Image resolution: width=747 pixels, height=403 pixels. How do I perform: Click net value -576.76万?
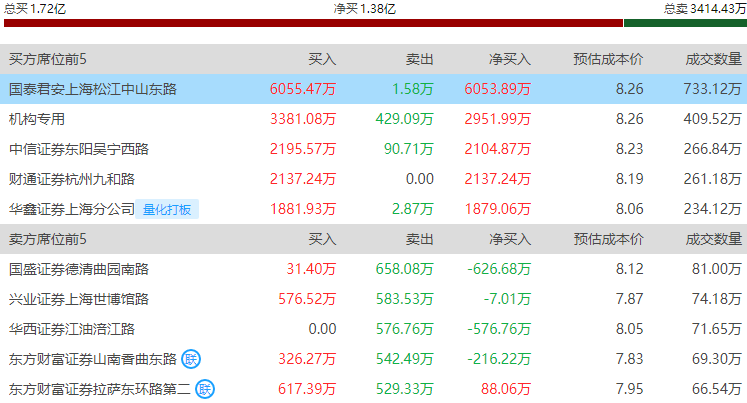[x=499, y=329]
